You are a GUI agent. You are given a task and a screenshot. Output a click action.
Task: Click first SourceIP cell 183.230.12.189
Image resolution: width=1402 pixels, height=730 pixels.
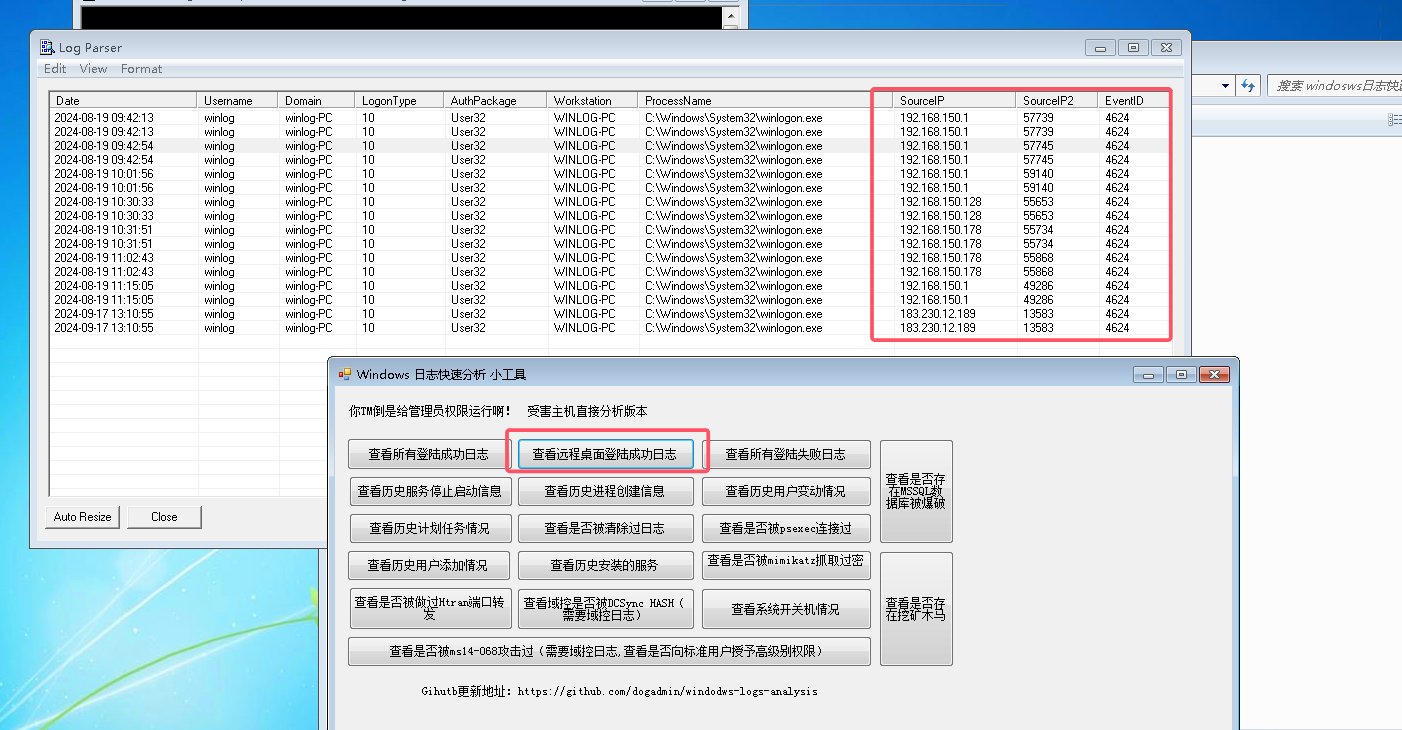pos(938,314)
